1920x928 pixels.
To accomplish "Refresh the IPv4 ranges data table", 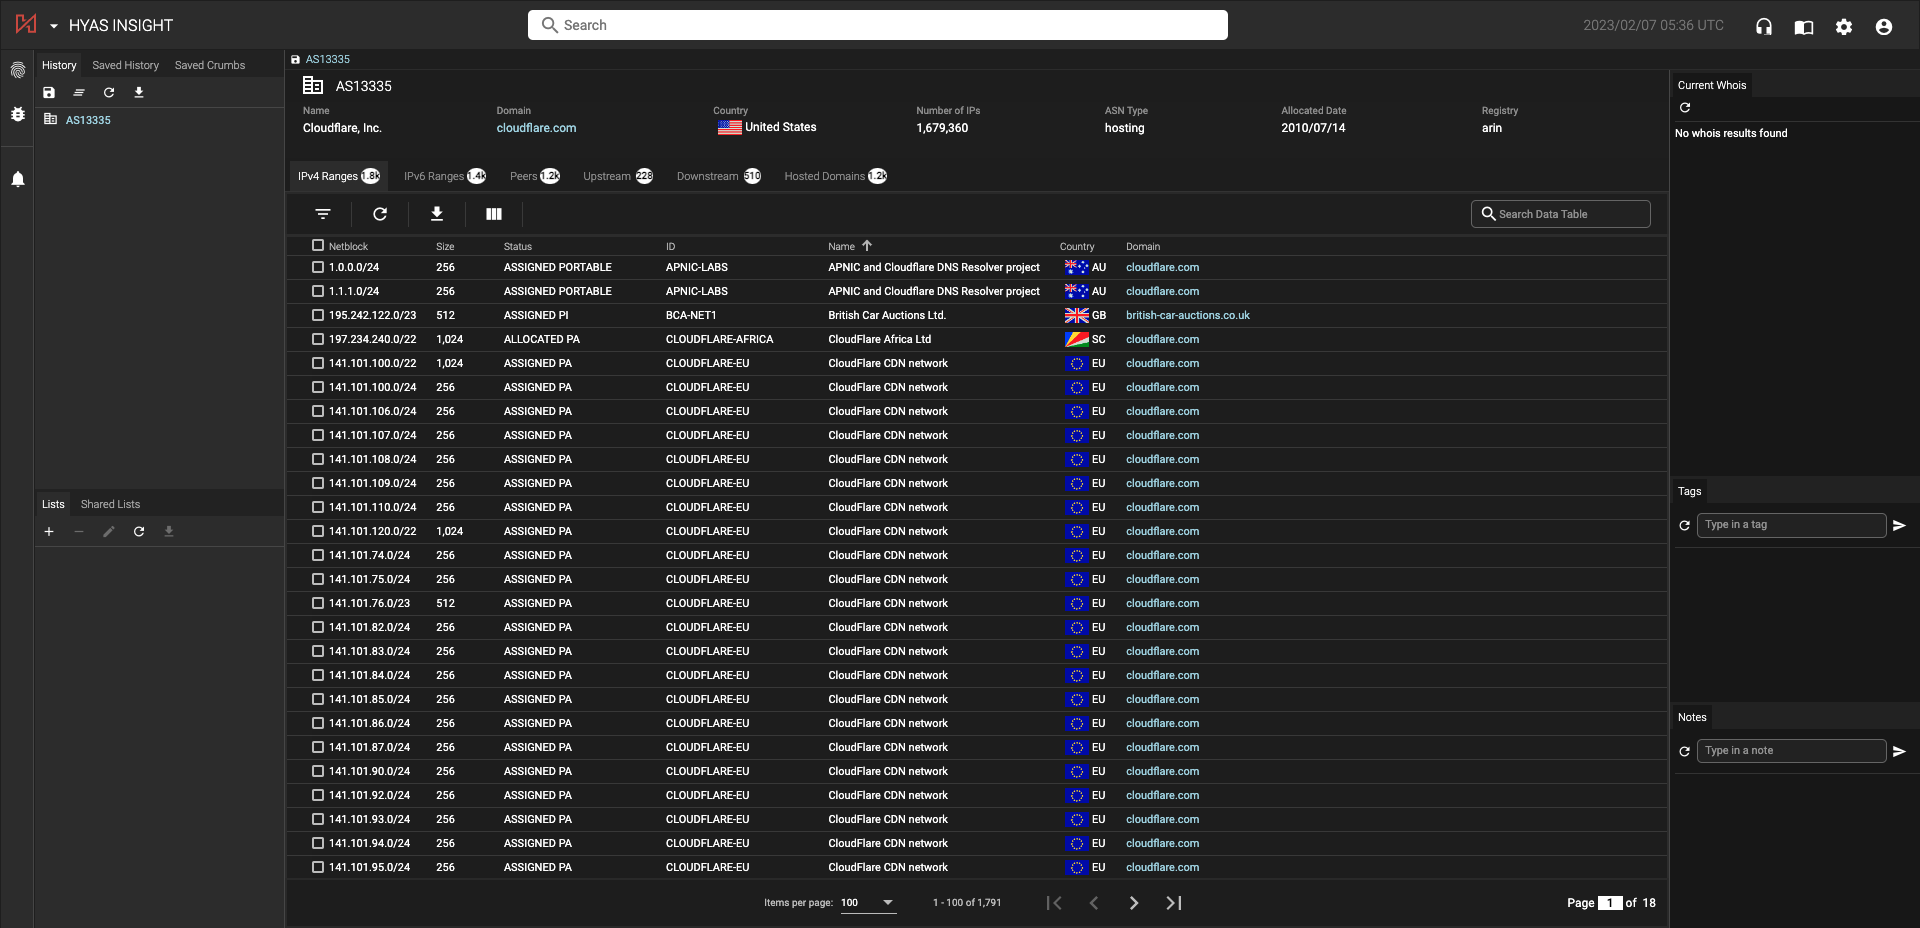I will pyautogui.click(x=380, y=214).
